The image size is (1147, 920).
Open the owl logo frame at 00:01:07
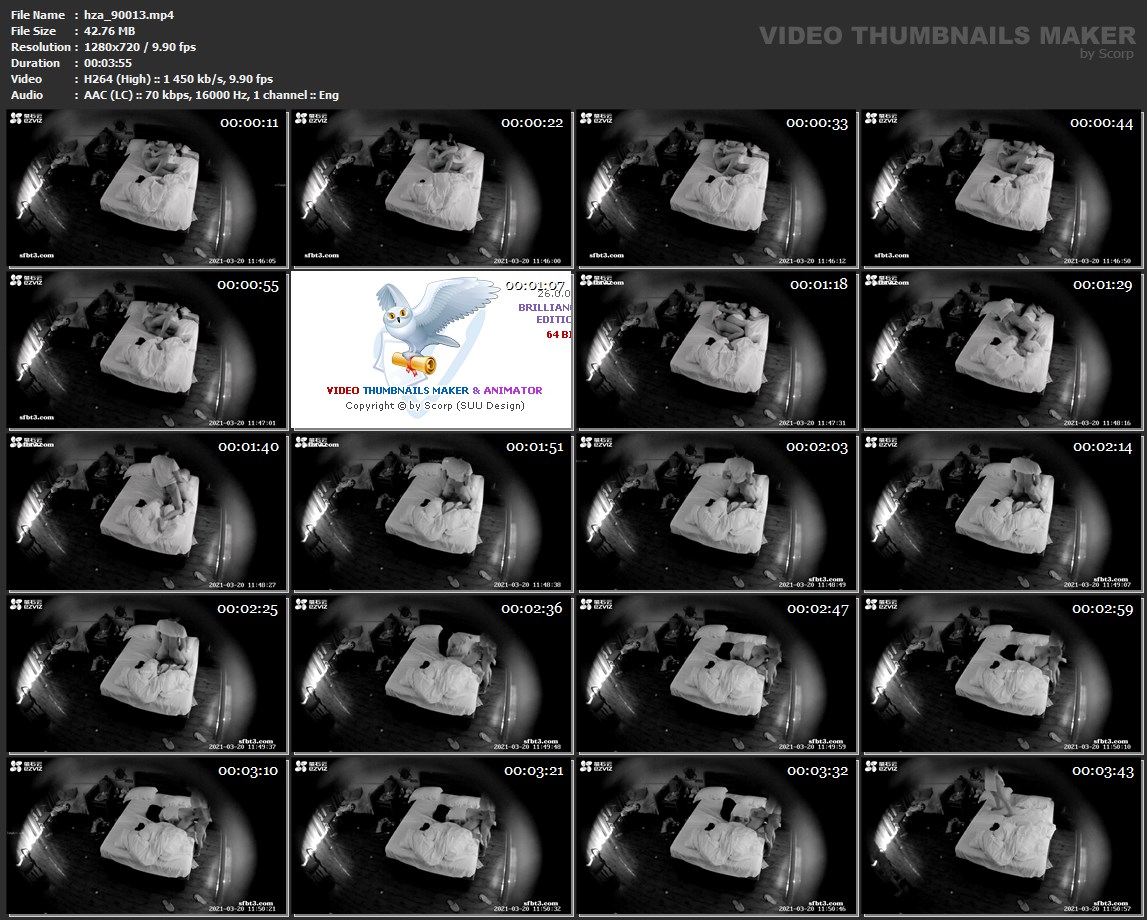click(x=432, y=350)
